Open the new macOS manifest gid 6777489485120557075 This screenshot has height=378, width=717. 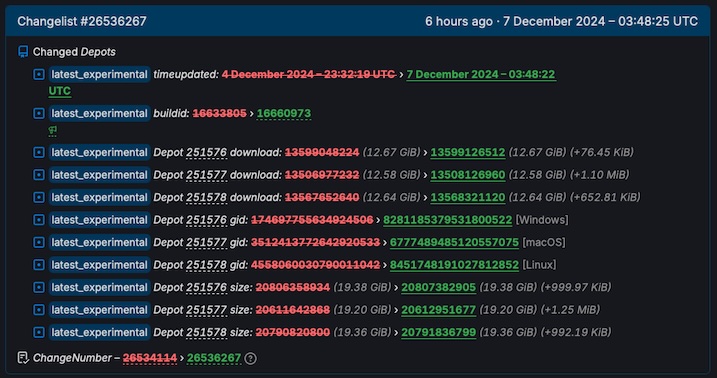click(x=455, y=242)
